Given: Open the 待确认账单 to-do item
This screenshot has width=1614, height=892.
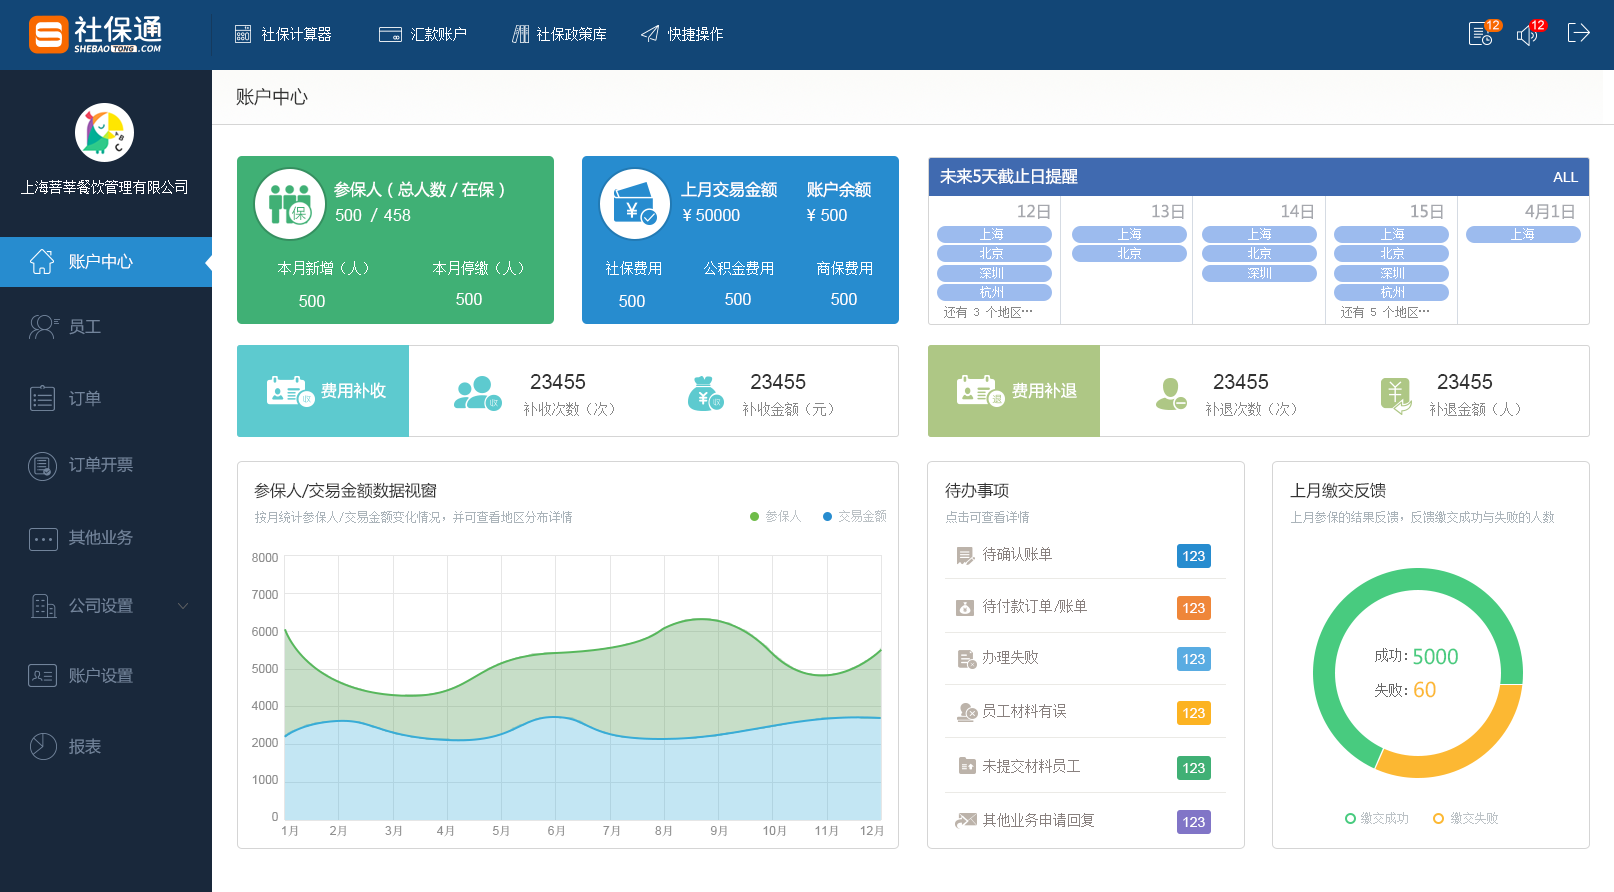Looking at the screenshot, I should coord(1017,554).
